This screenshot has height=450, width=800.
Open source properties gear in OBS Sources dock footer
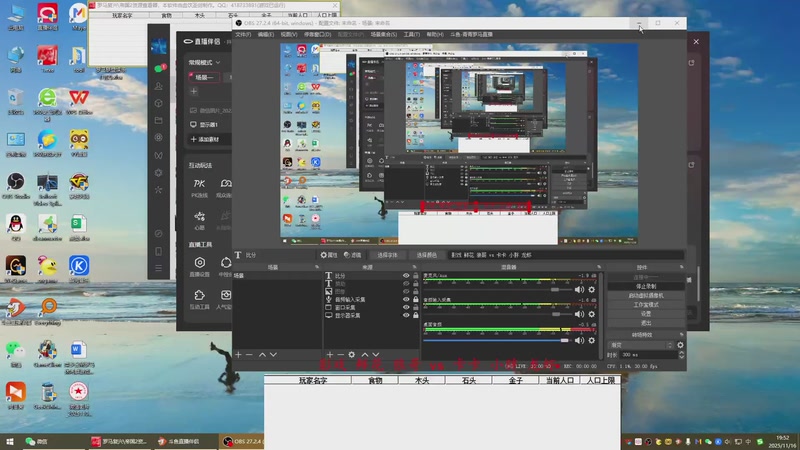pos(352,354)
